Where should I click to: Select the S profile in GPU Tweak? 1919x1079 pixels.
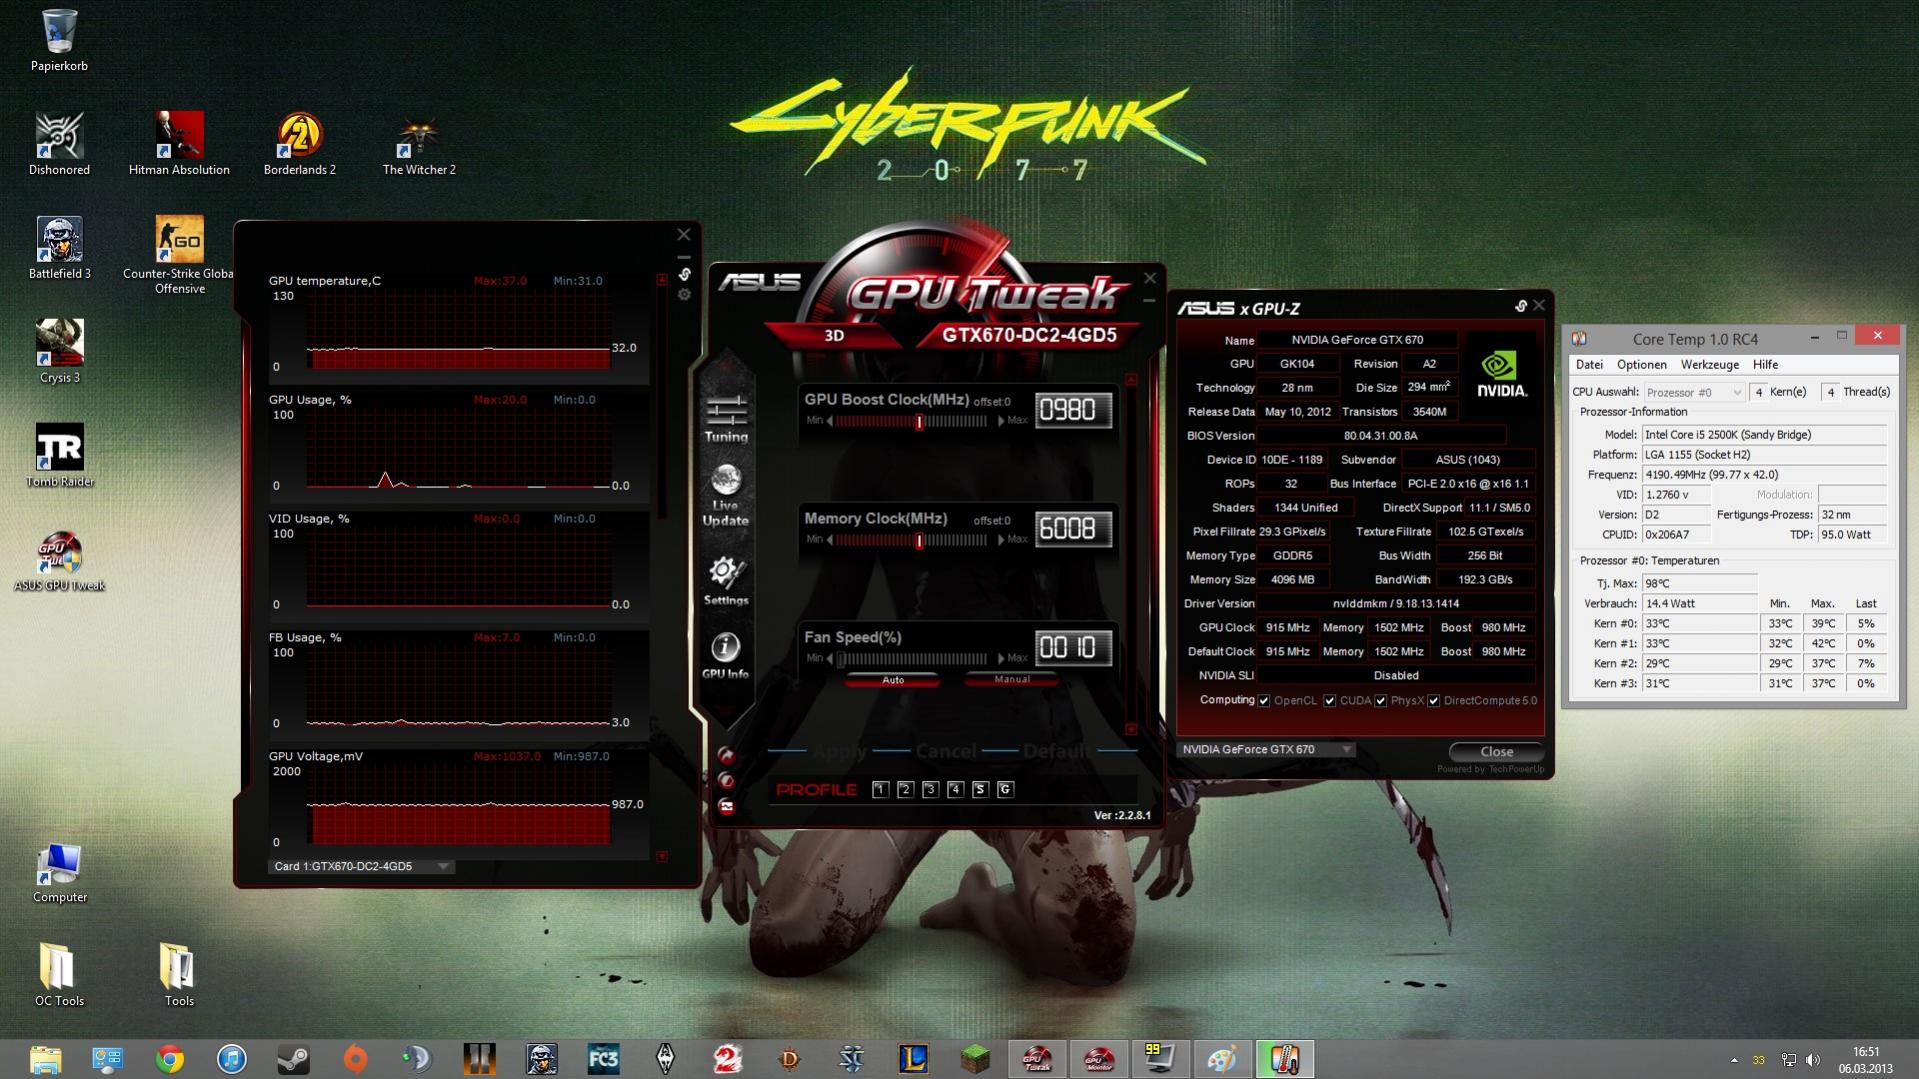coord(980,790)
